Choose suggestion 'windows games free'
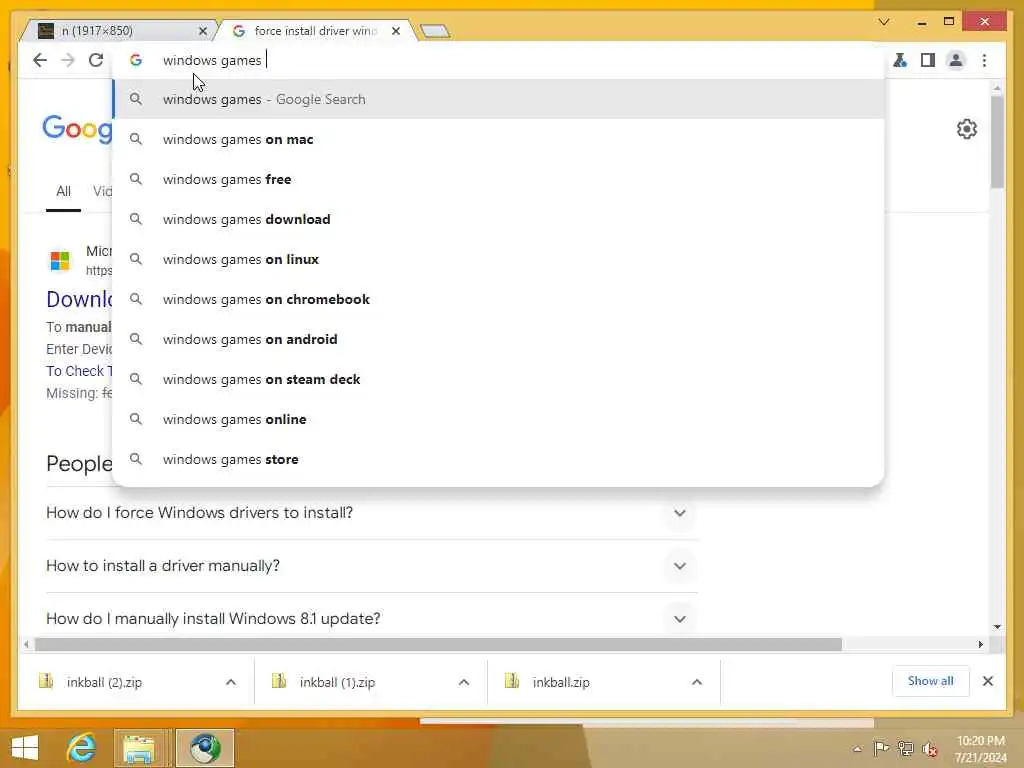 click(499, 179)
